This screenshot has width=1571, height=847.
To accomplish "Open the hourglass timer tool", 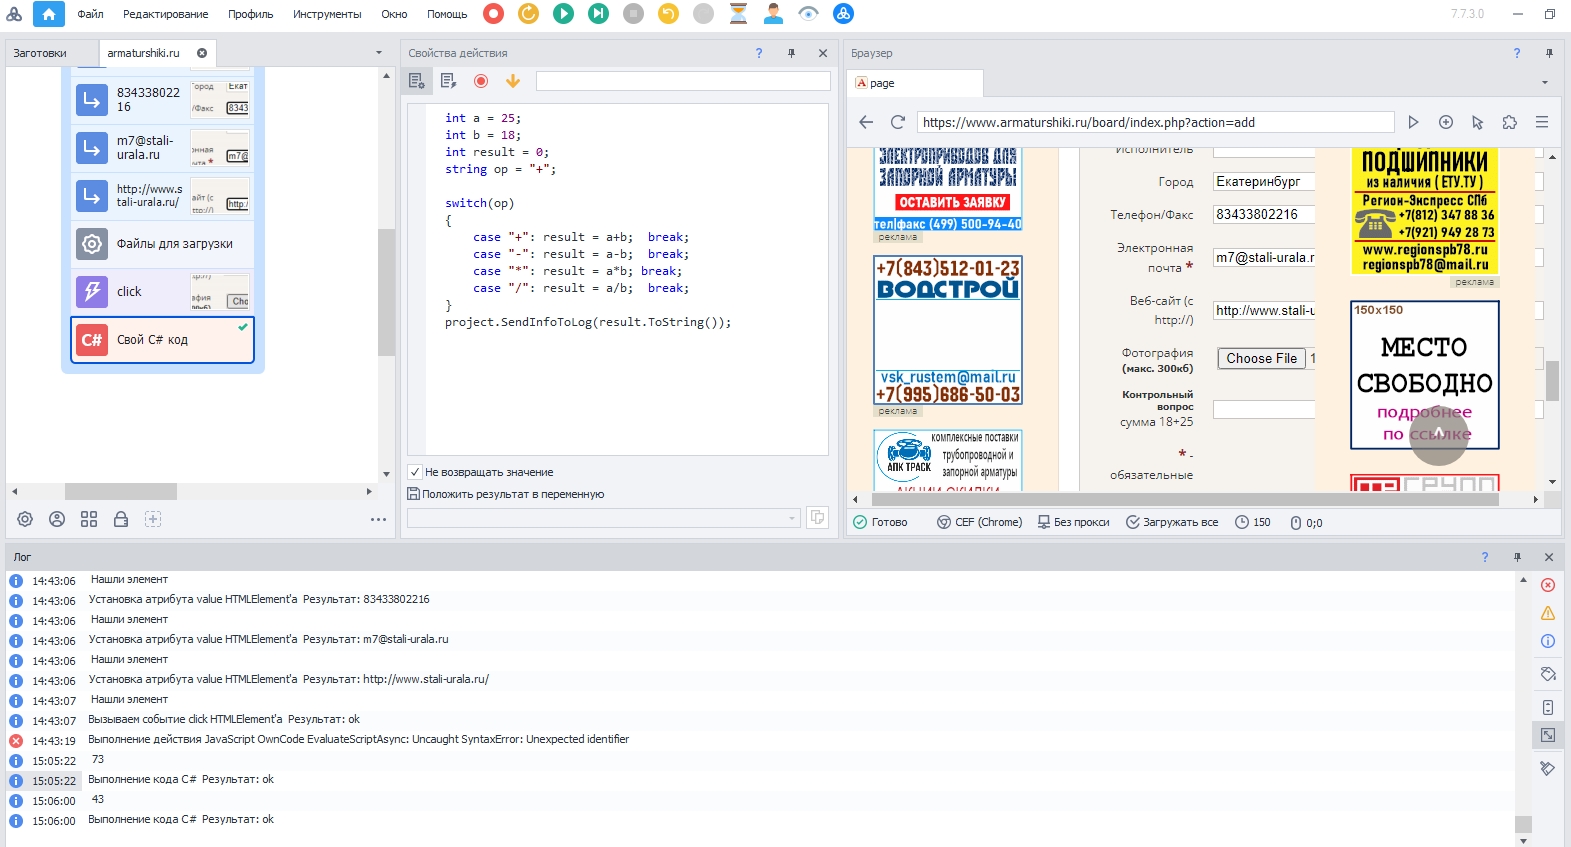I will click(738, 14).
